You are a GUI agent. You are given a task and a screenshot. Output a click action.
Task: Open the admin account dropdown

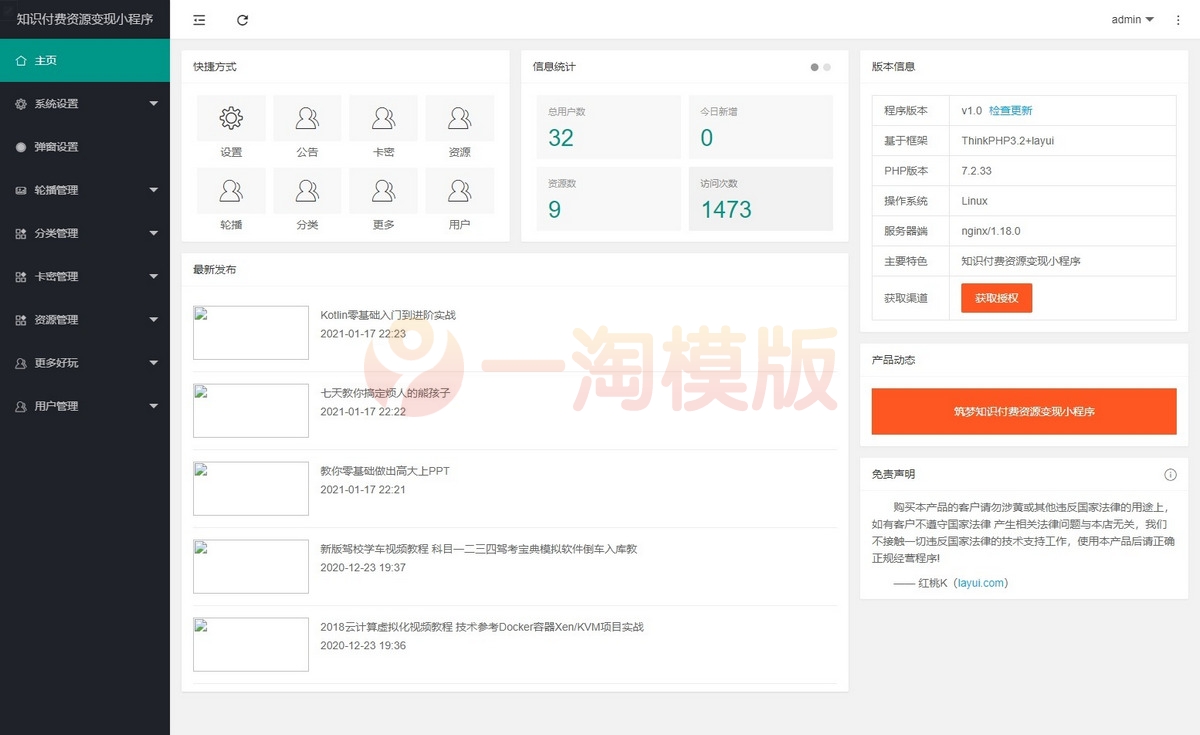[1131, 19]
